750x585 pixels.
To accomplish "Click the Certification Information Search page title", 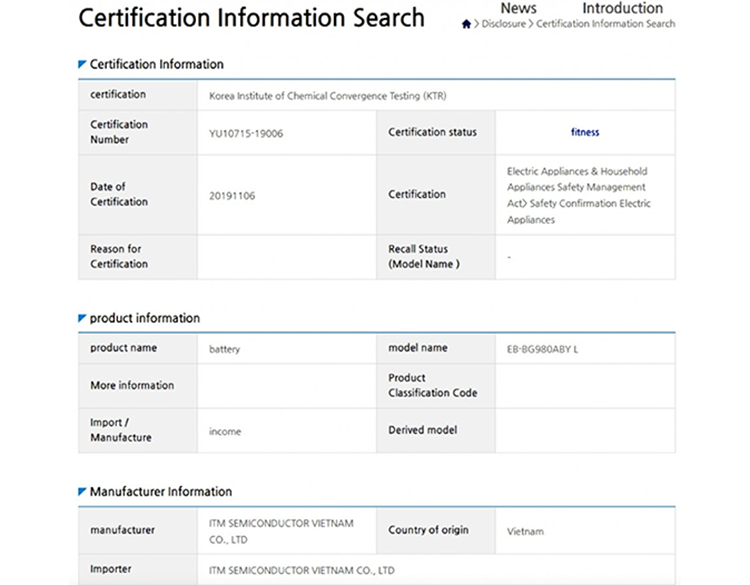I will [252, 18].
